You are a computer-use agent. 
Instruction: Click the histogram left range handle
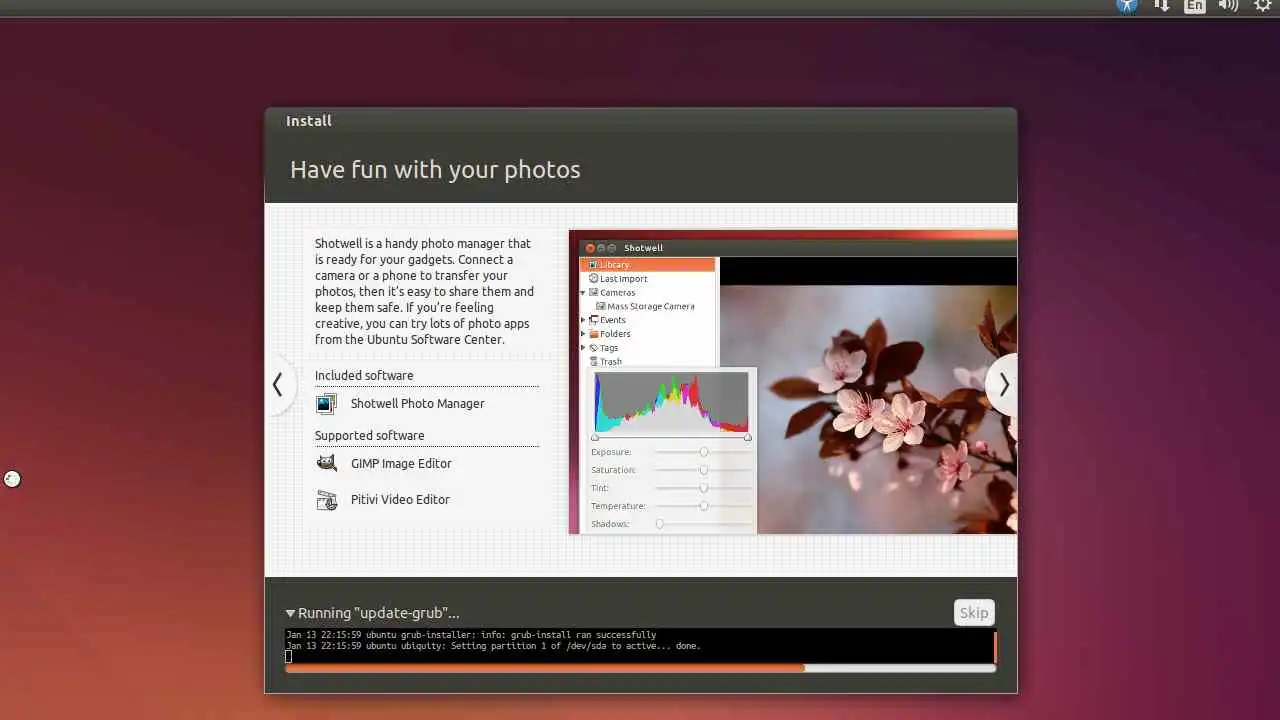595,438
